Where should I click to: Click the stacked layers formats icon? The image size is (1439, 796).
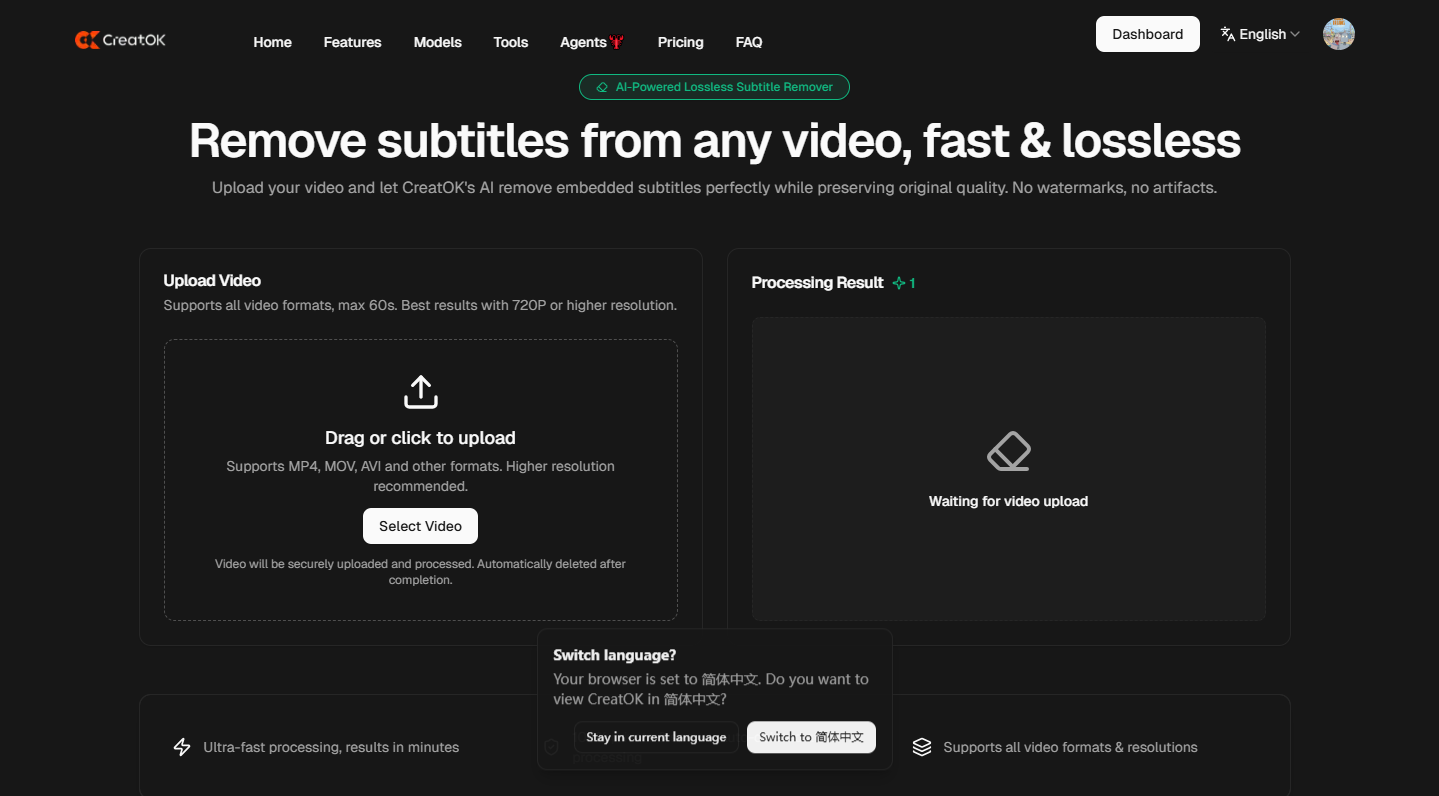coord(922,747)
